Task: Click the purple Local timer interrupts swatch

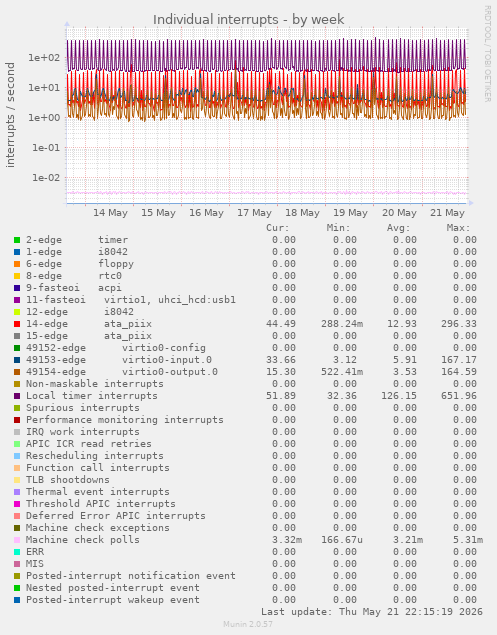Action: 17,396
